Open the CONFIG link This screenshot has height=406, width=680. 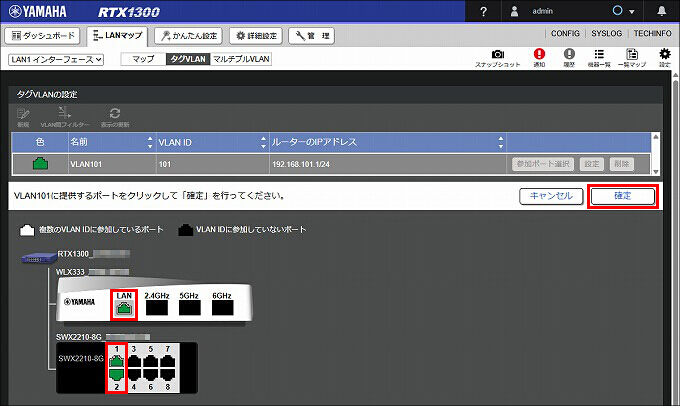[565, 33]
